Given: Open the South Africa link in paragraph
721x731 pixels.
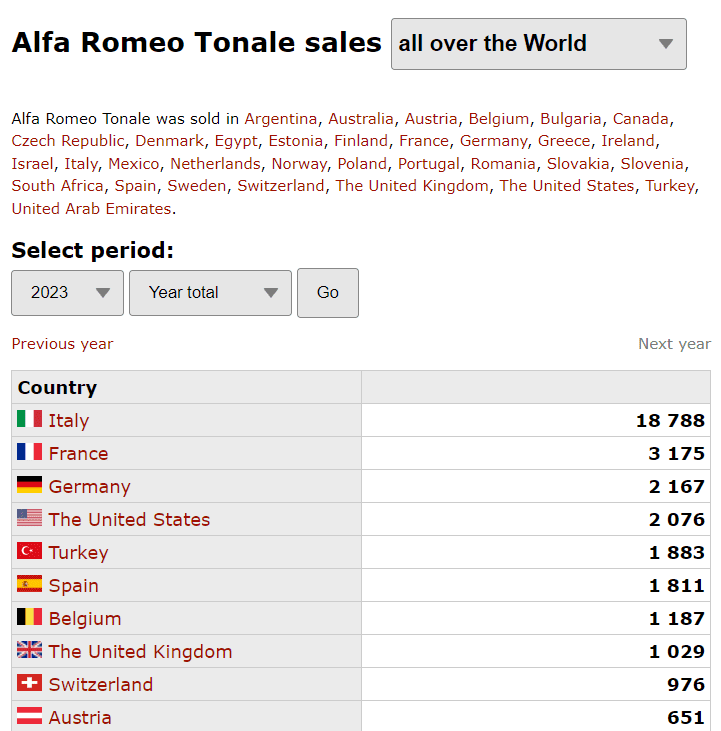Looking at the screenshot, I should pyautogui.click(x=58, y=186).
